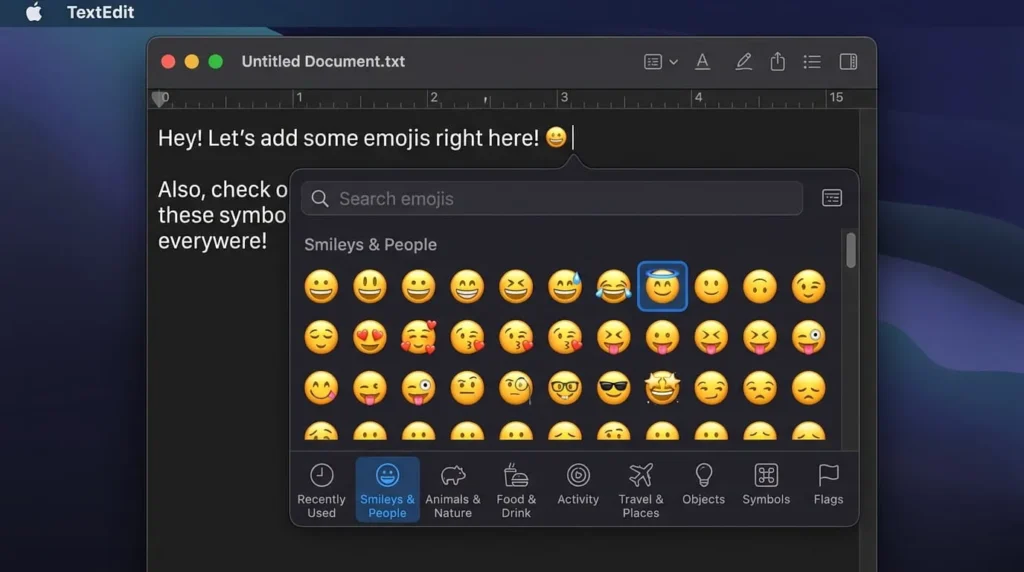Click the text 'Hey! Let's add some emojis'
The height and width of the screenshot is (572, 1024).
(x=294, y=138)
